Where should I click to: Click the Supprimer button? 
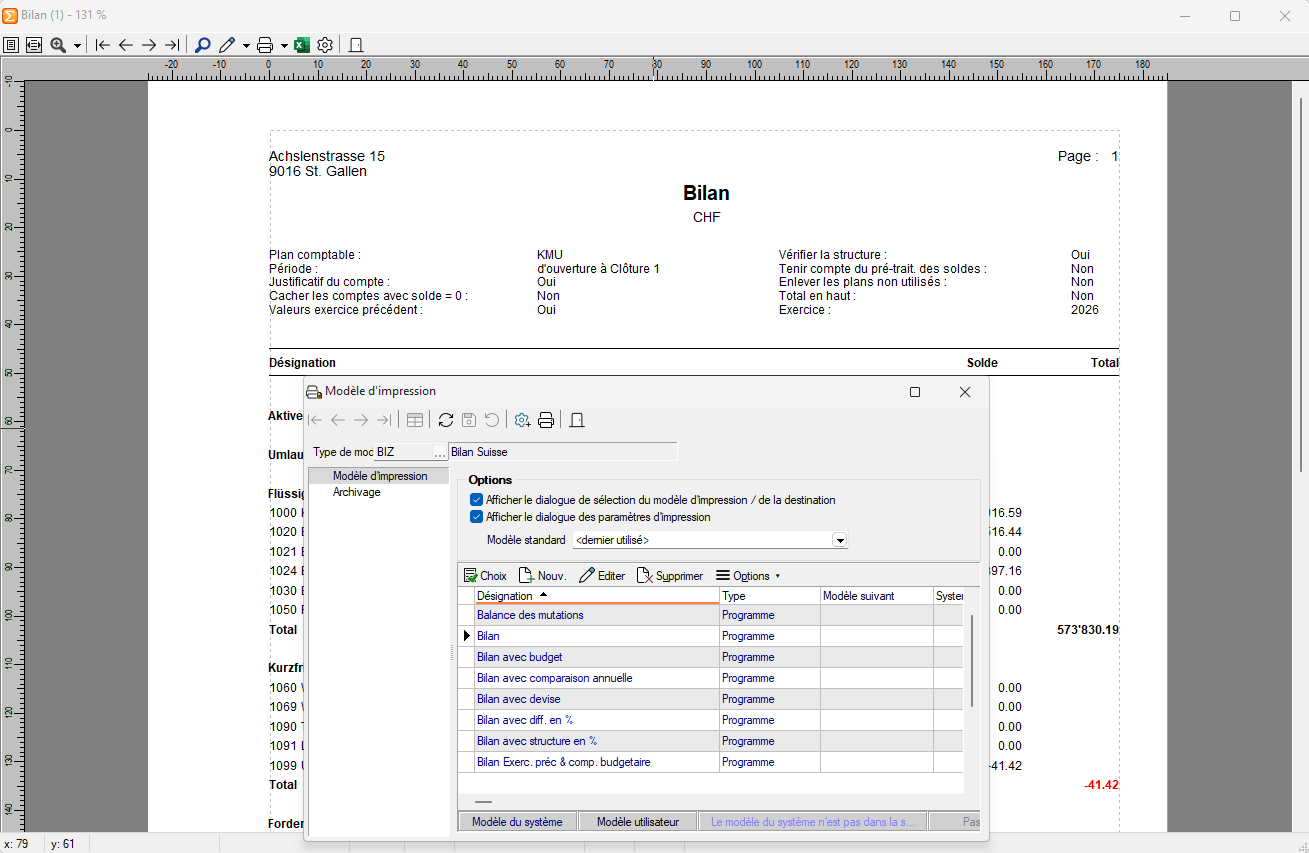click(x=670, y=576)
